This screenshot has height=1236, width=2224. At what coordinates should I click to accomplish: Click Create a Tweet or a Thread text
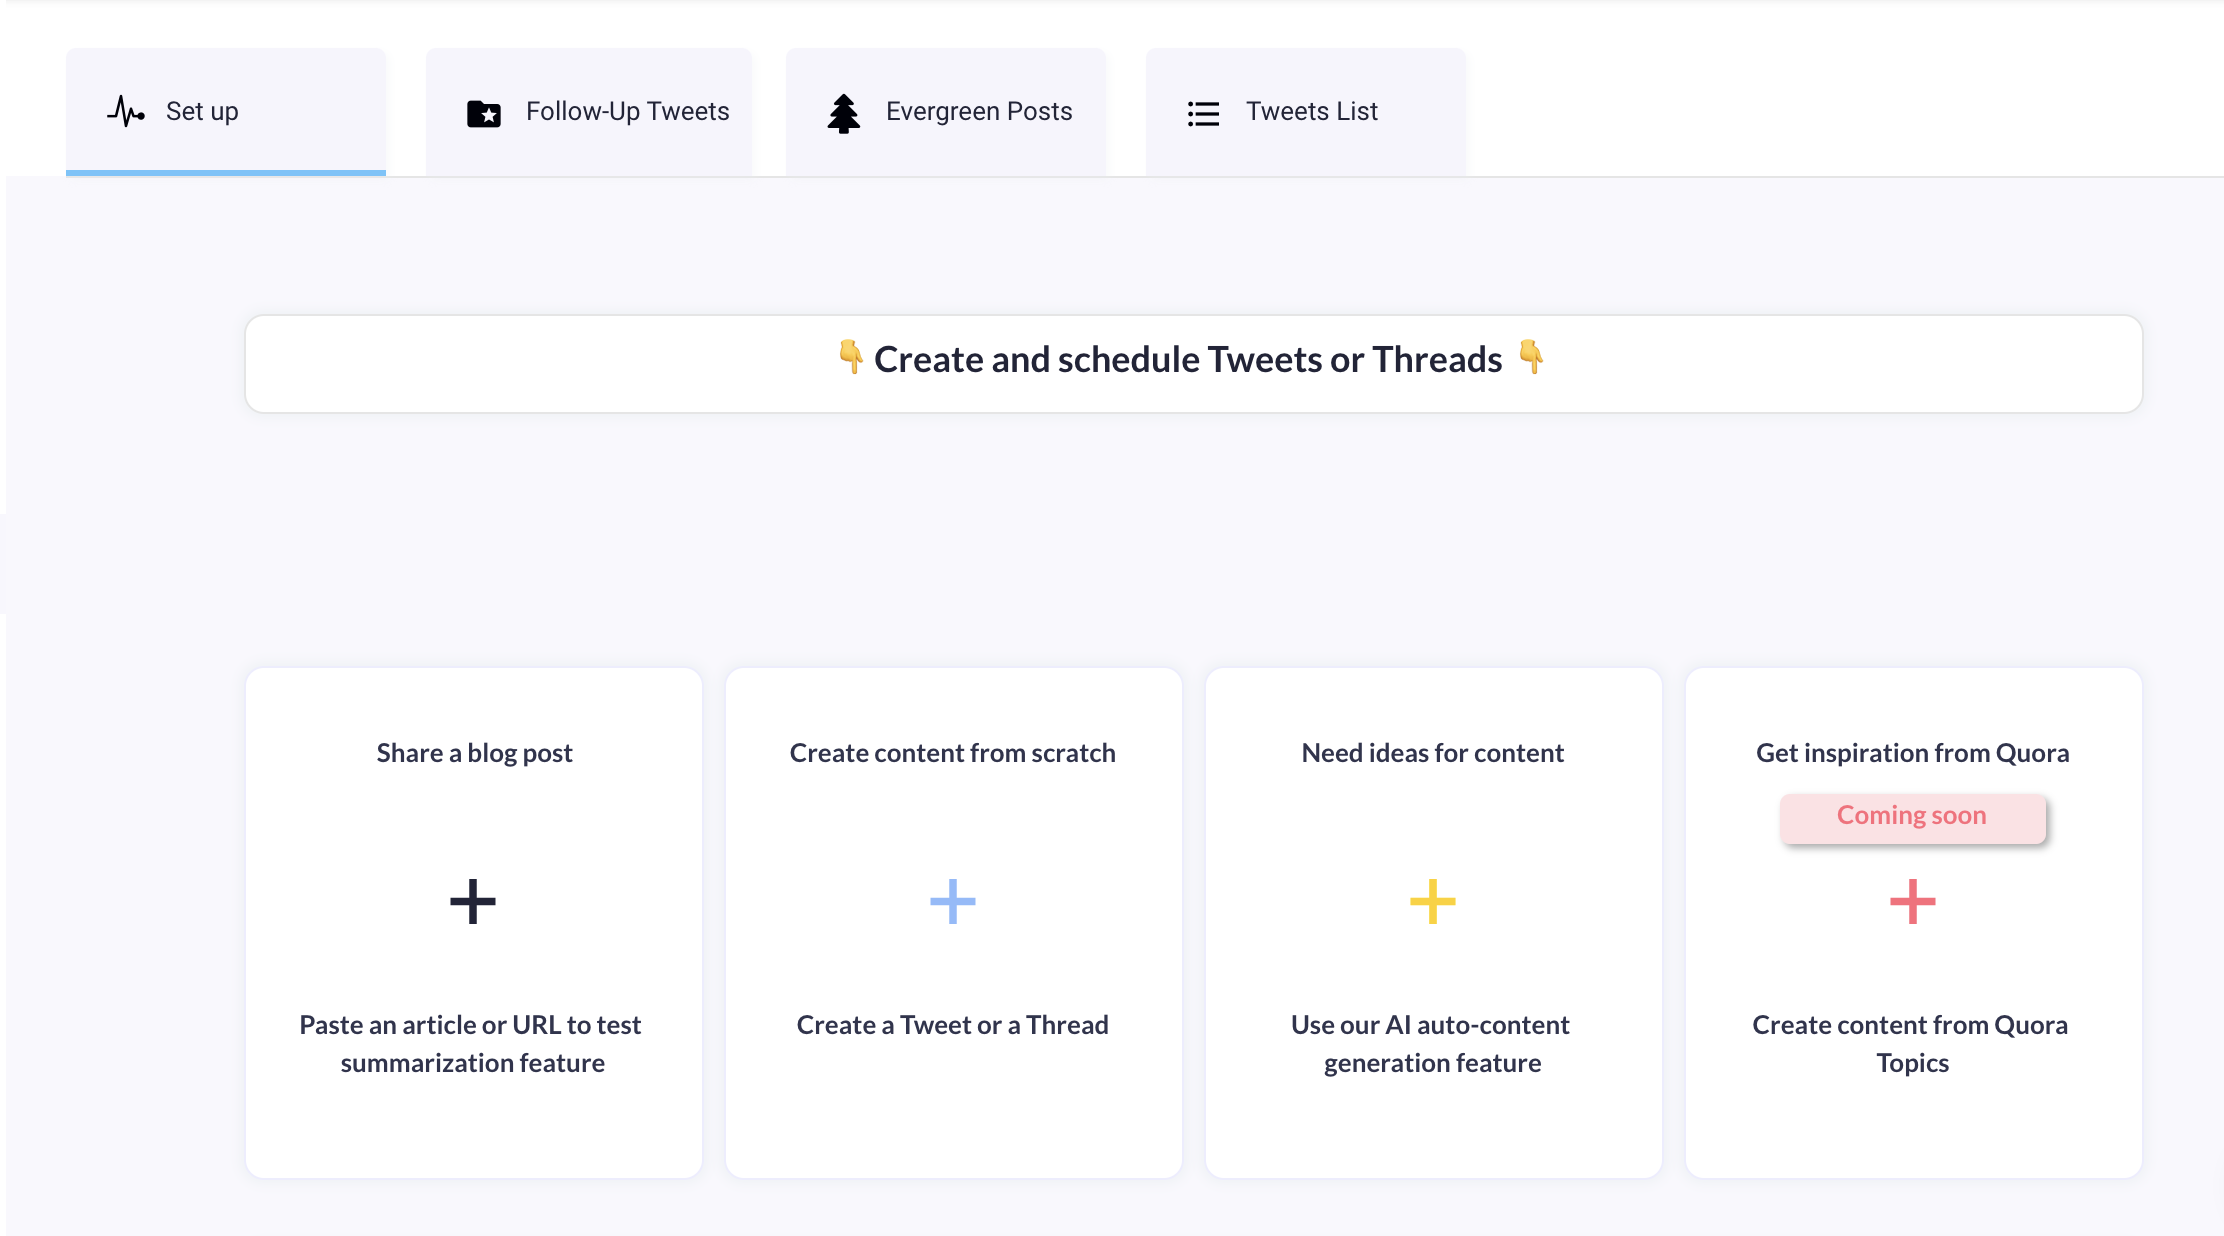(x=952, y=1025)
